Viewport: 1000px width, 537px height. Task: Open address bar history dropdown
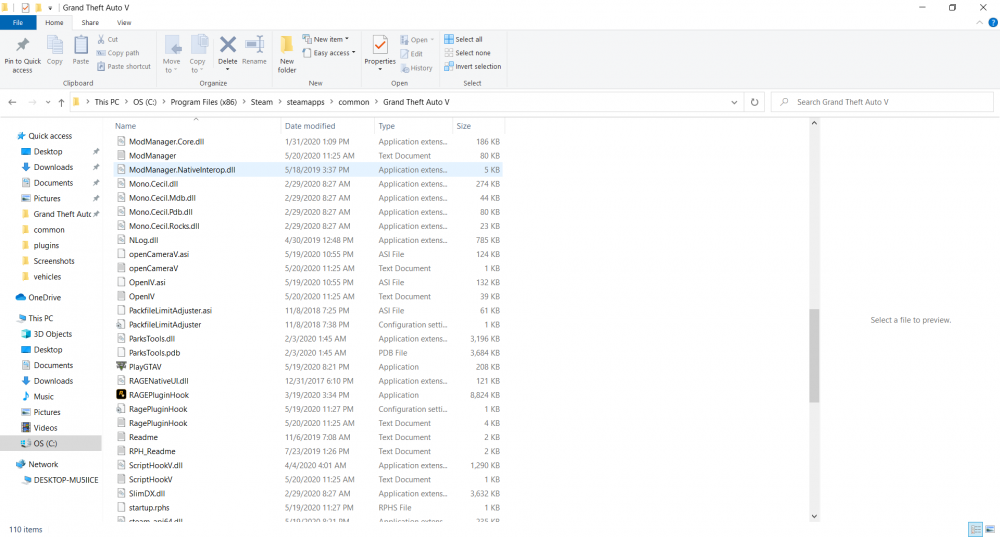pyautogui.click(x=735, y=102)
